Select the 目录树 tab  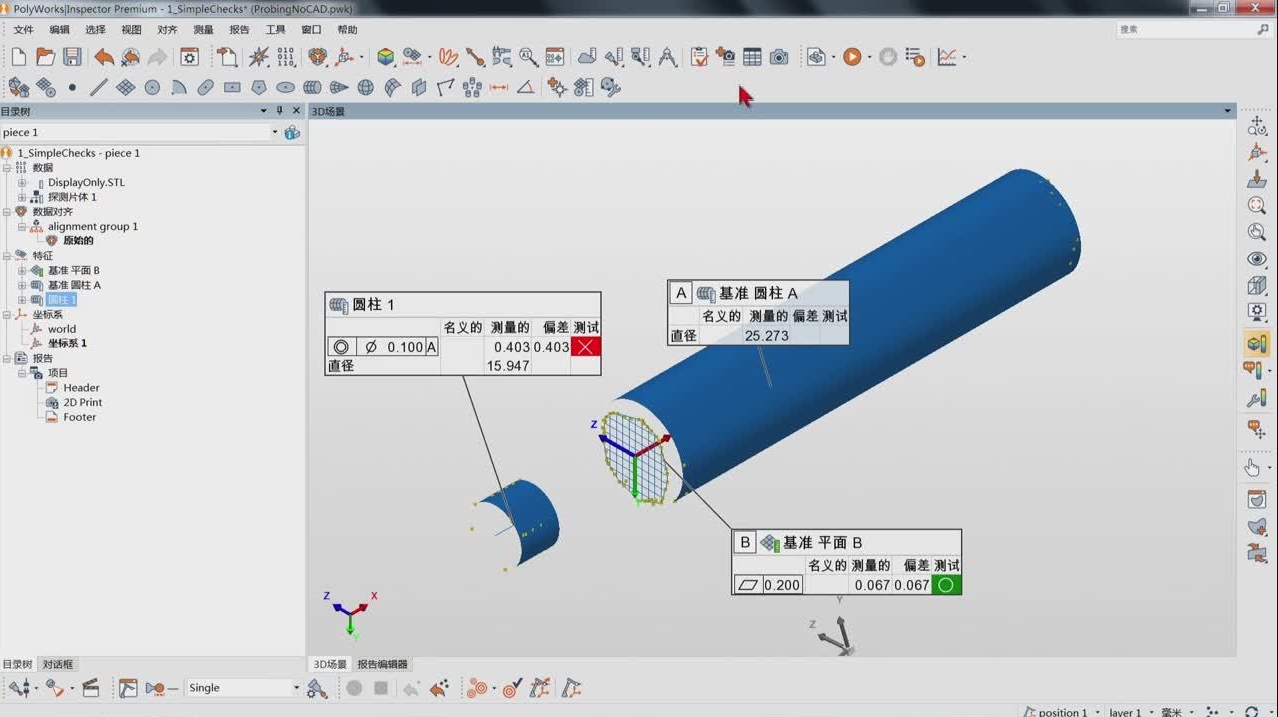pos(17,664)
